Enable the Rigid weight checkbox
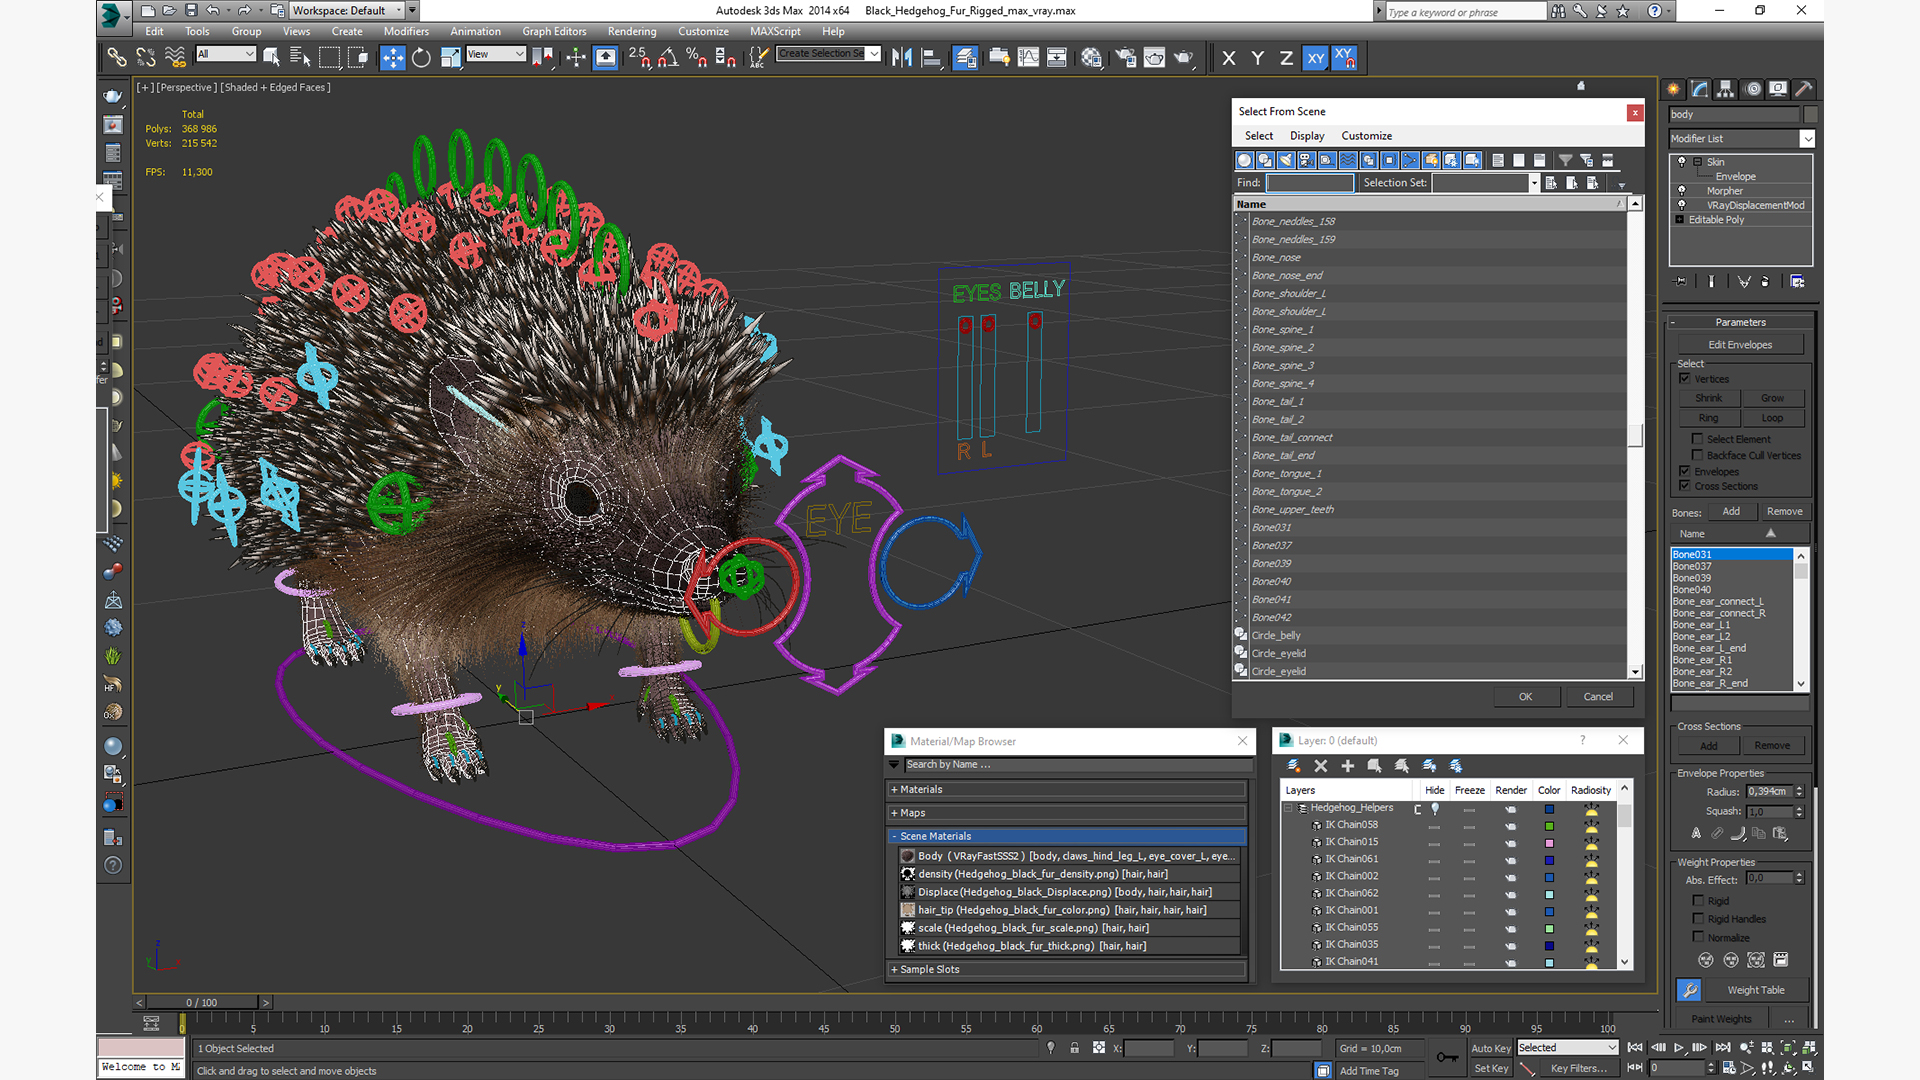Image resolution: width=1920 pixels, height=1080 pixels. [x=1698, y=901]
